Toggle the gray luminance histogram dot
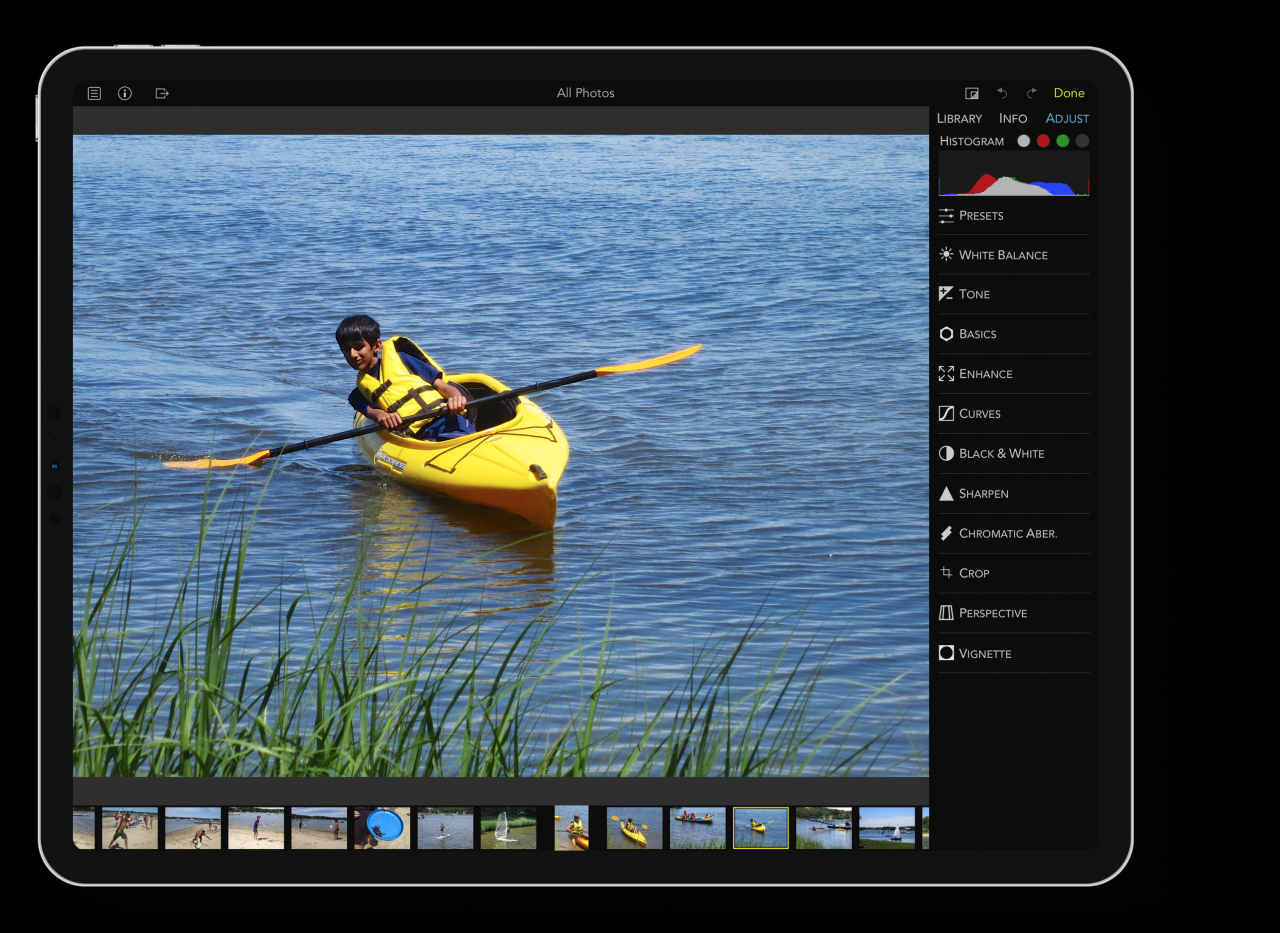Screen dimensions: 1280x933 (1023, 141)
